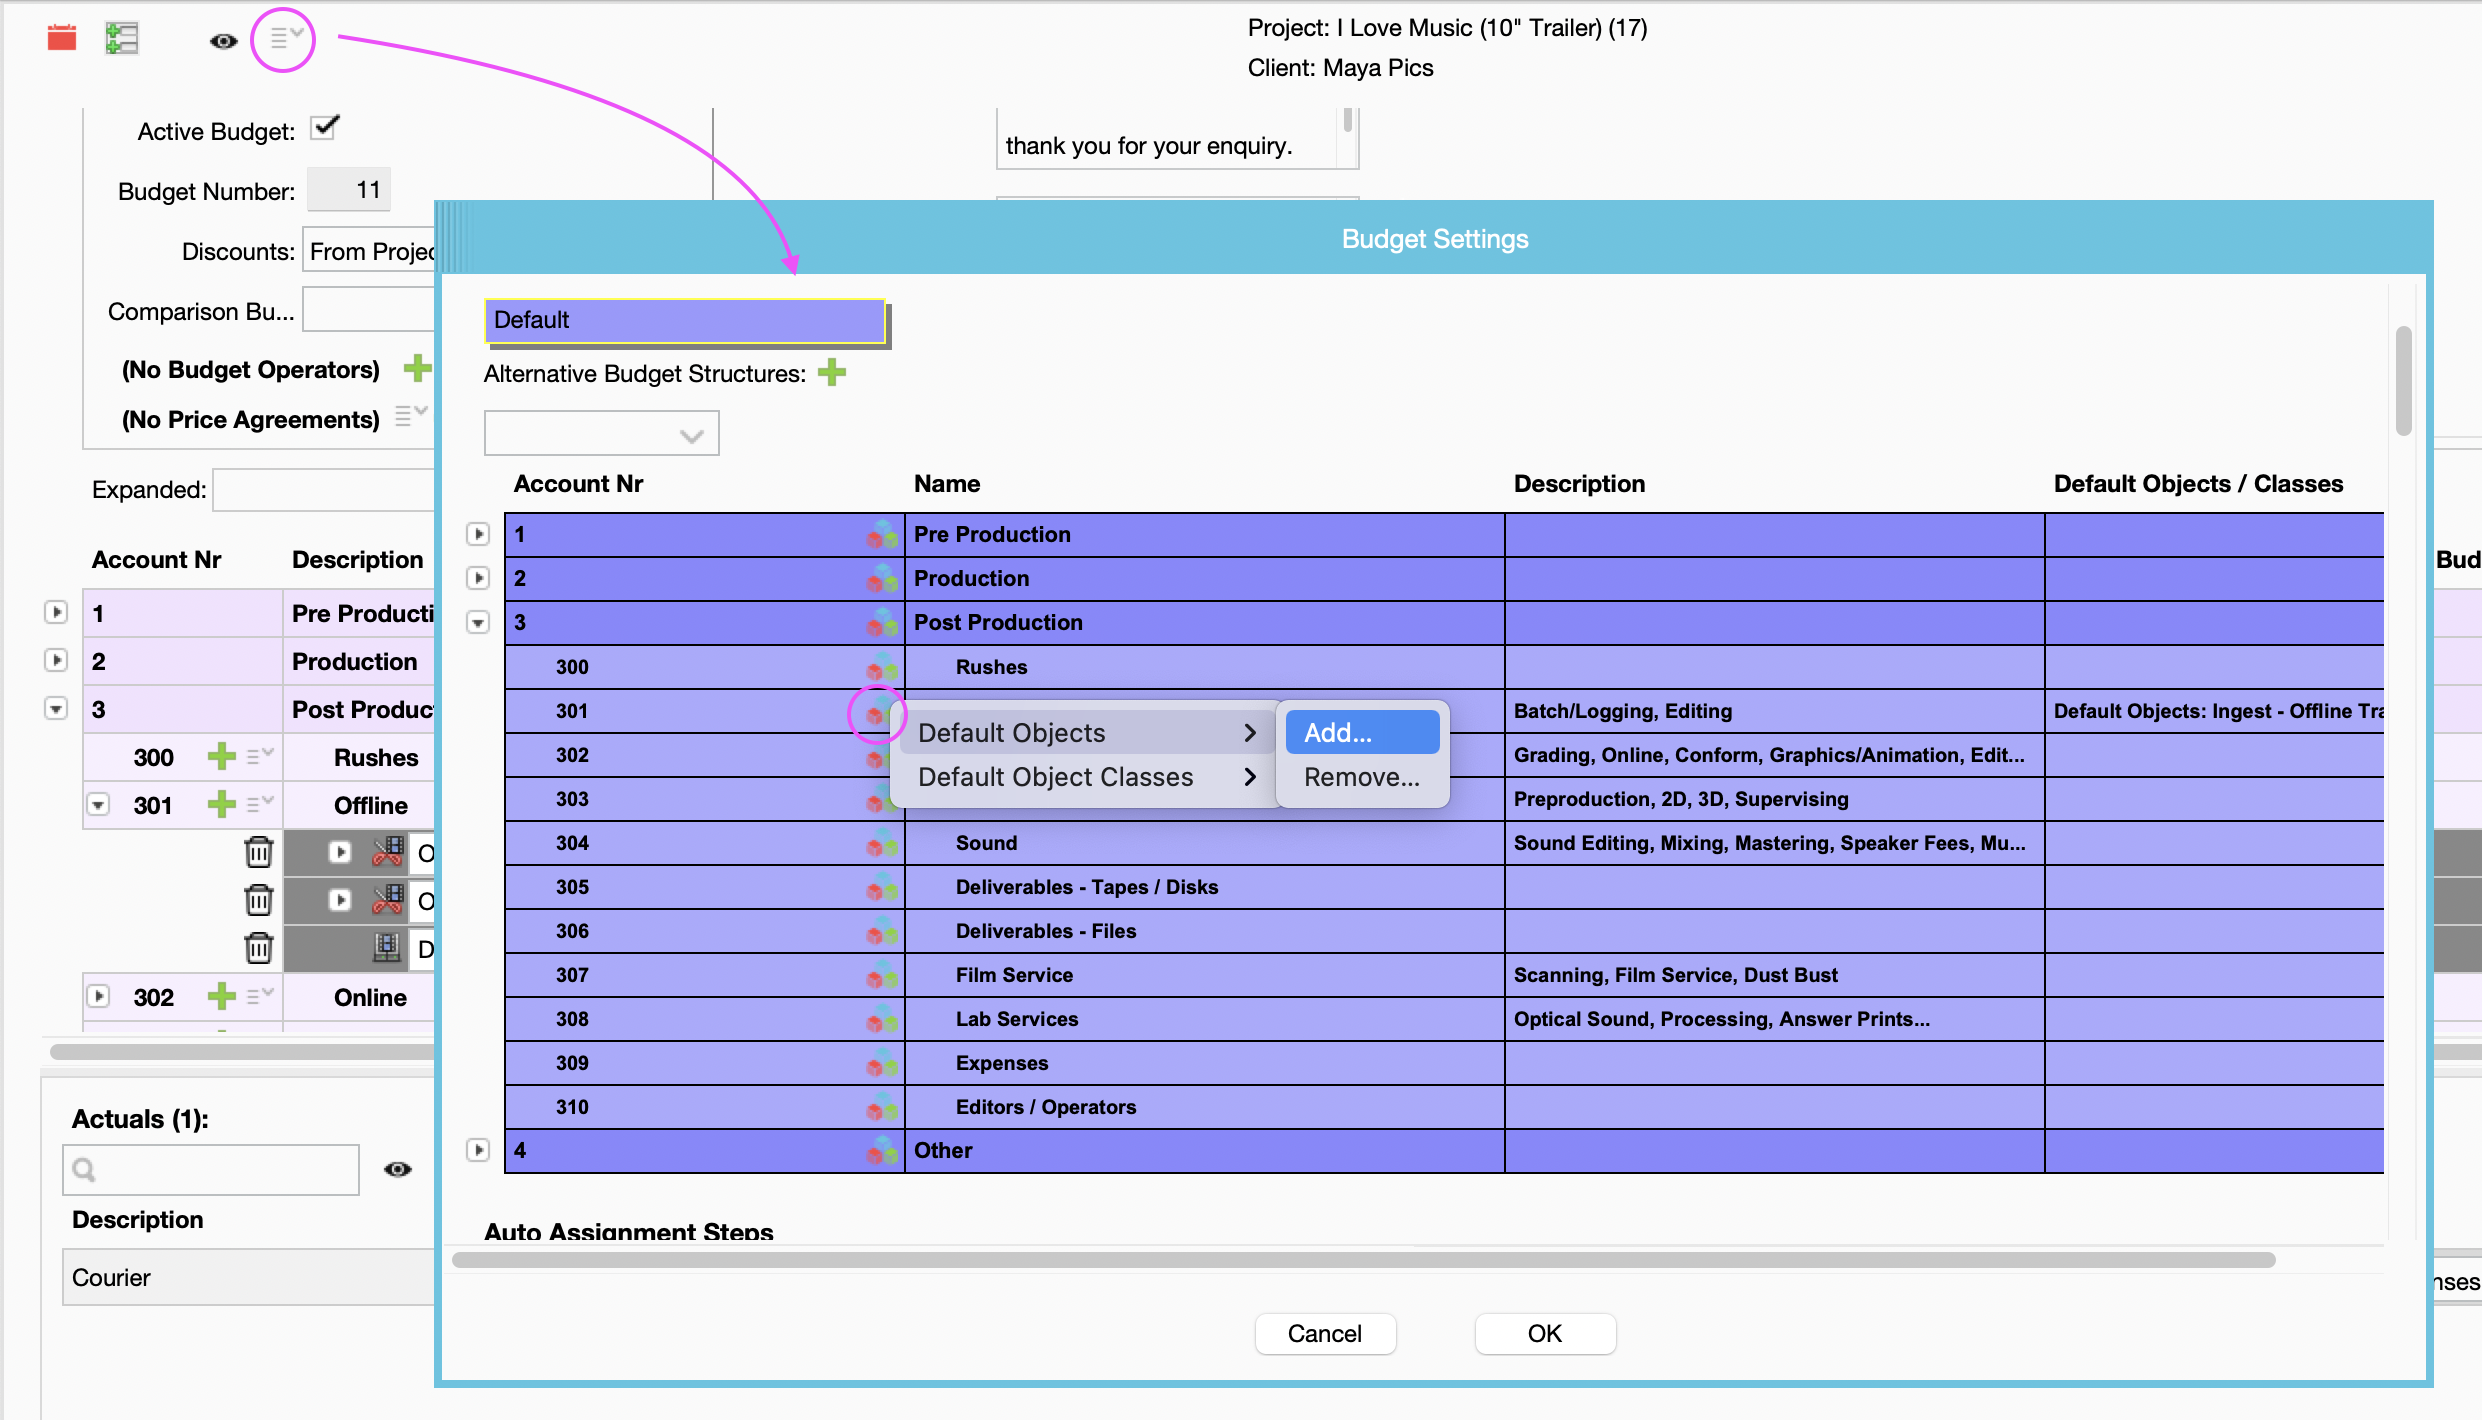Add item to account 300 Rushes

(x=221, y=756)
